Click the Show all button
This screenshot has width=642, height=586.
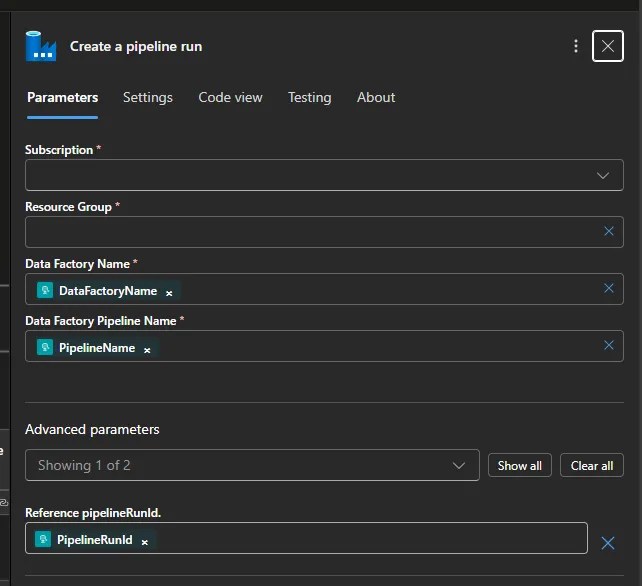click(519, 465)
